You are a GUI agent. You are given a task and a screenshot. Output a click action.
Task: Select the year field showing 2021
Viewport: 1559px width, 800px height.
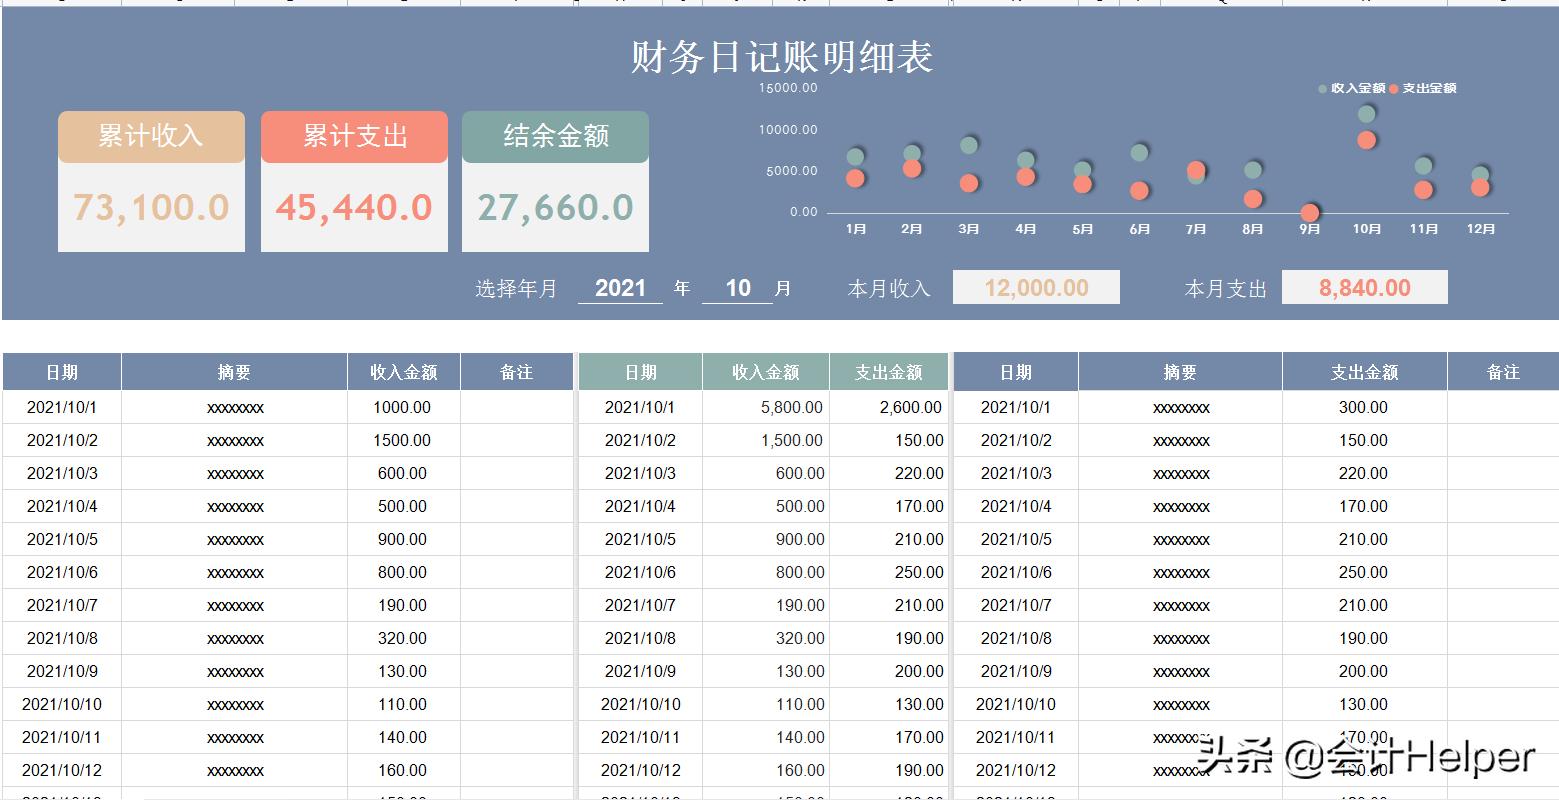tap(619, 288)
